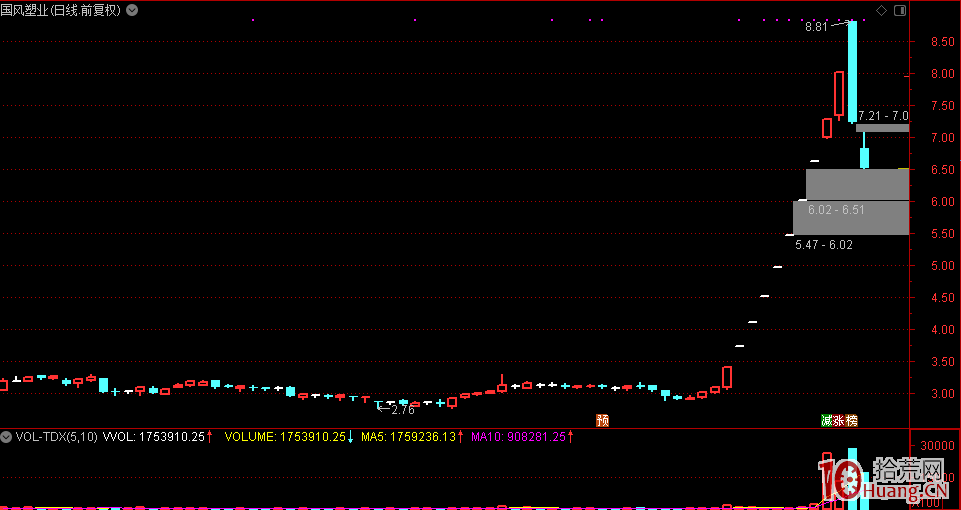
Task: Click the orange 预 event marker
Action: [x=602, y=420]
